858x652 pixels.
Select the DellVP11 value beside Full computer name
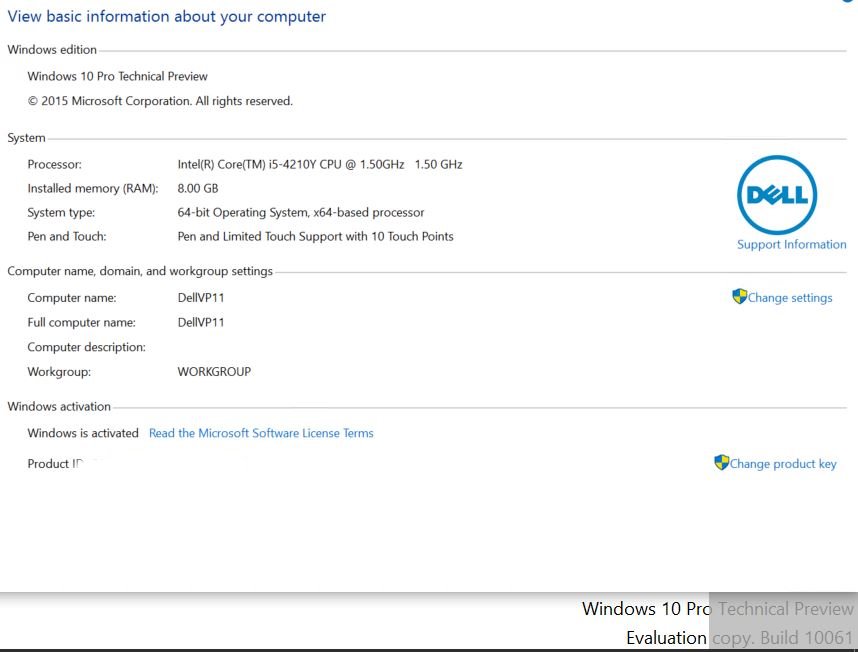201,323
